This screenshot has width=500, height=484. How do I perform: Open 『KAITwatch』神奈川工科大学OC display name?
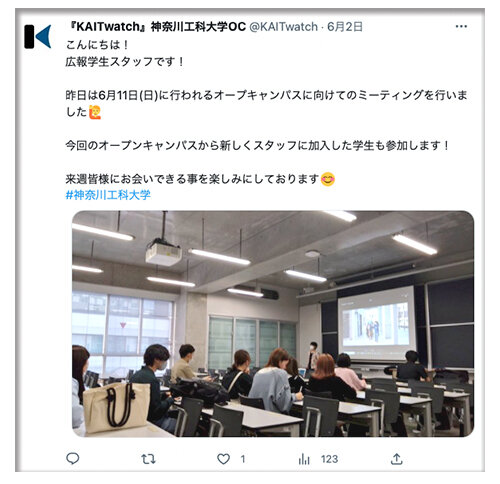pos(156,27)
